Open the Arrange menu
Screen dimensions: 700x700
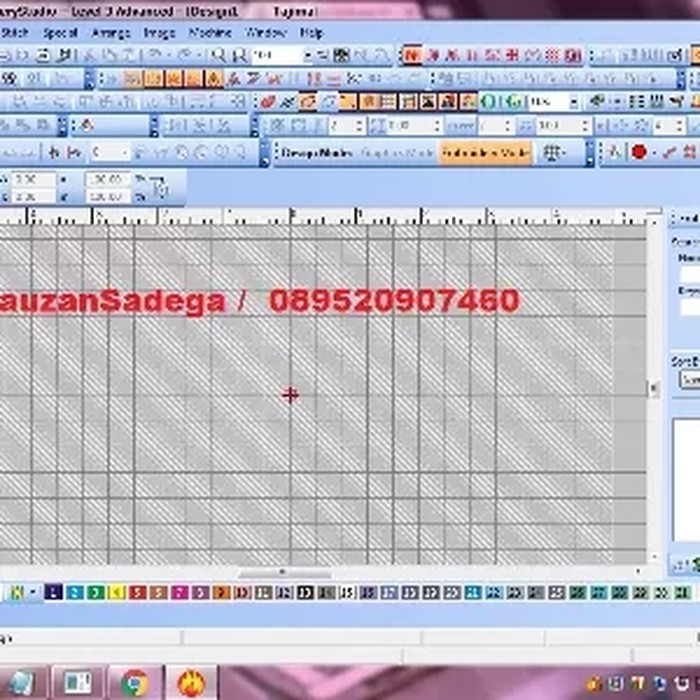point(111,33)
